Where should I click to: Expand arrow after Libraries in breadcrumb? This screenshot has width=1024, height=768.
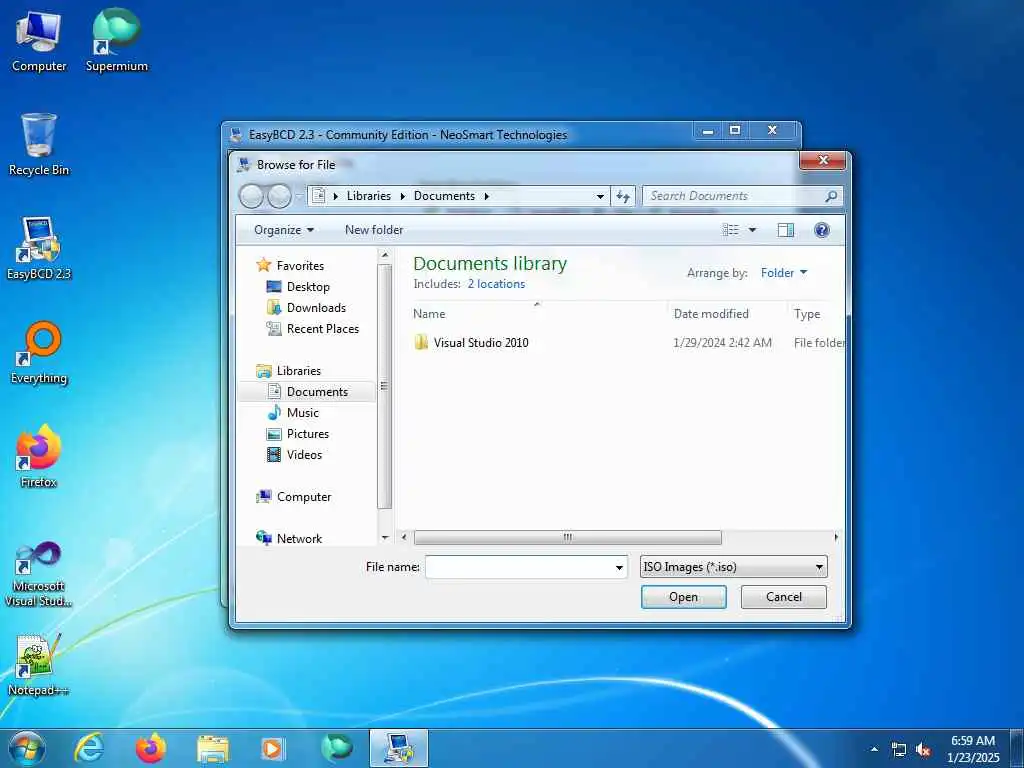[x=403, y=196]
